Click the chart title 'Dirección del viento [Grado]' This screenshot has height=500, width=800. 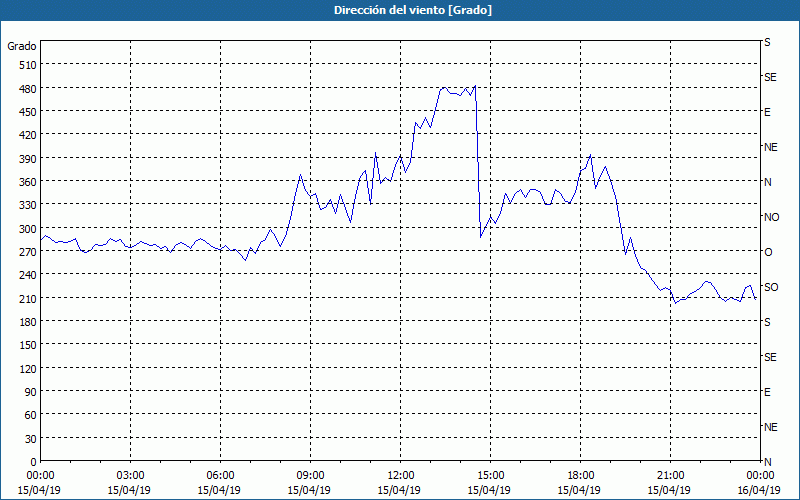(413, 10)
